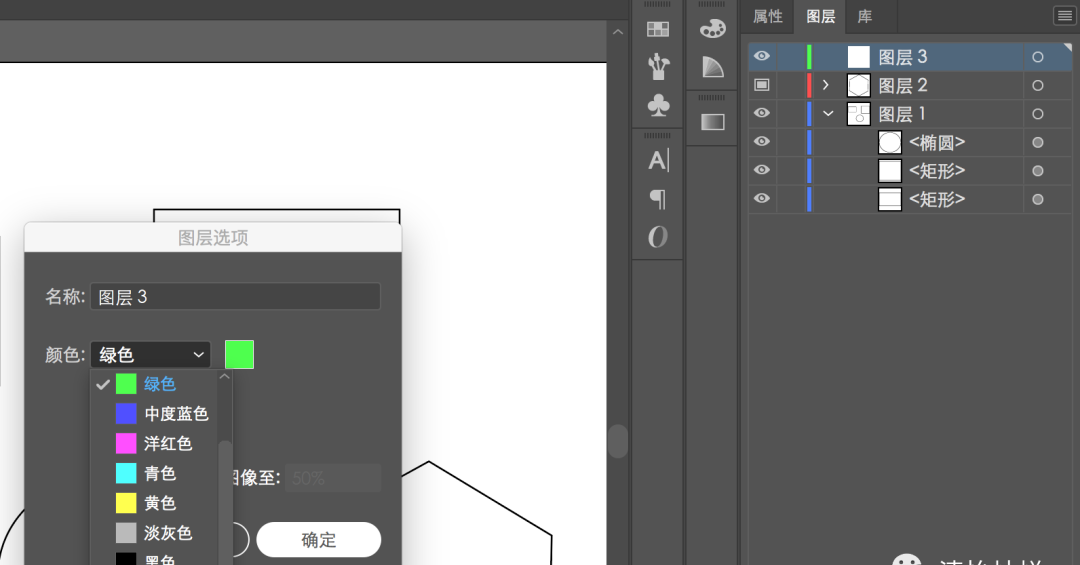Click the green color swatch beside dropdown
The width and height of the screenshot is (1080, 565).
(x=239, y=354)
